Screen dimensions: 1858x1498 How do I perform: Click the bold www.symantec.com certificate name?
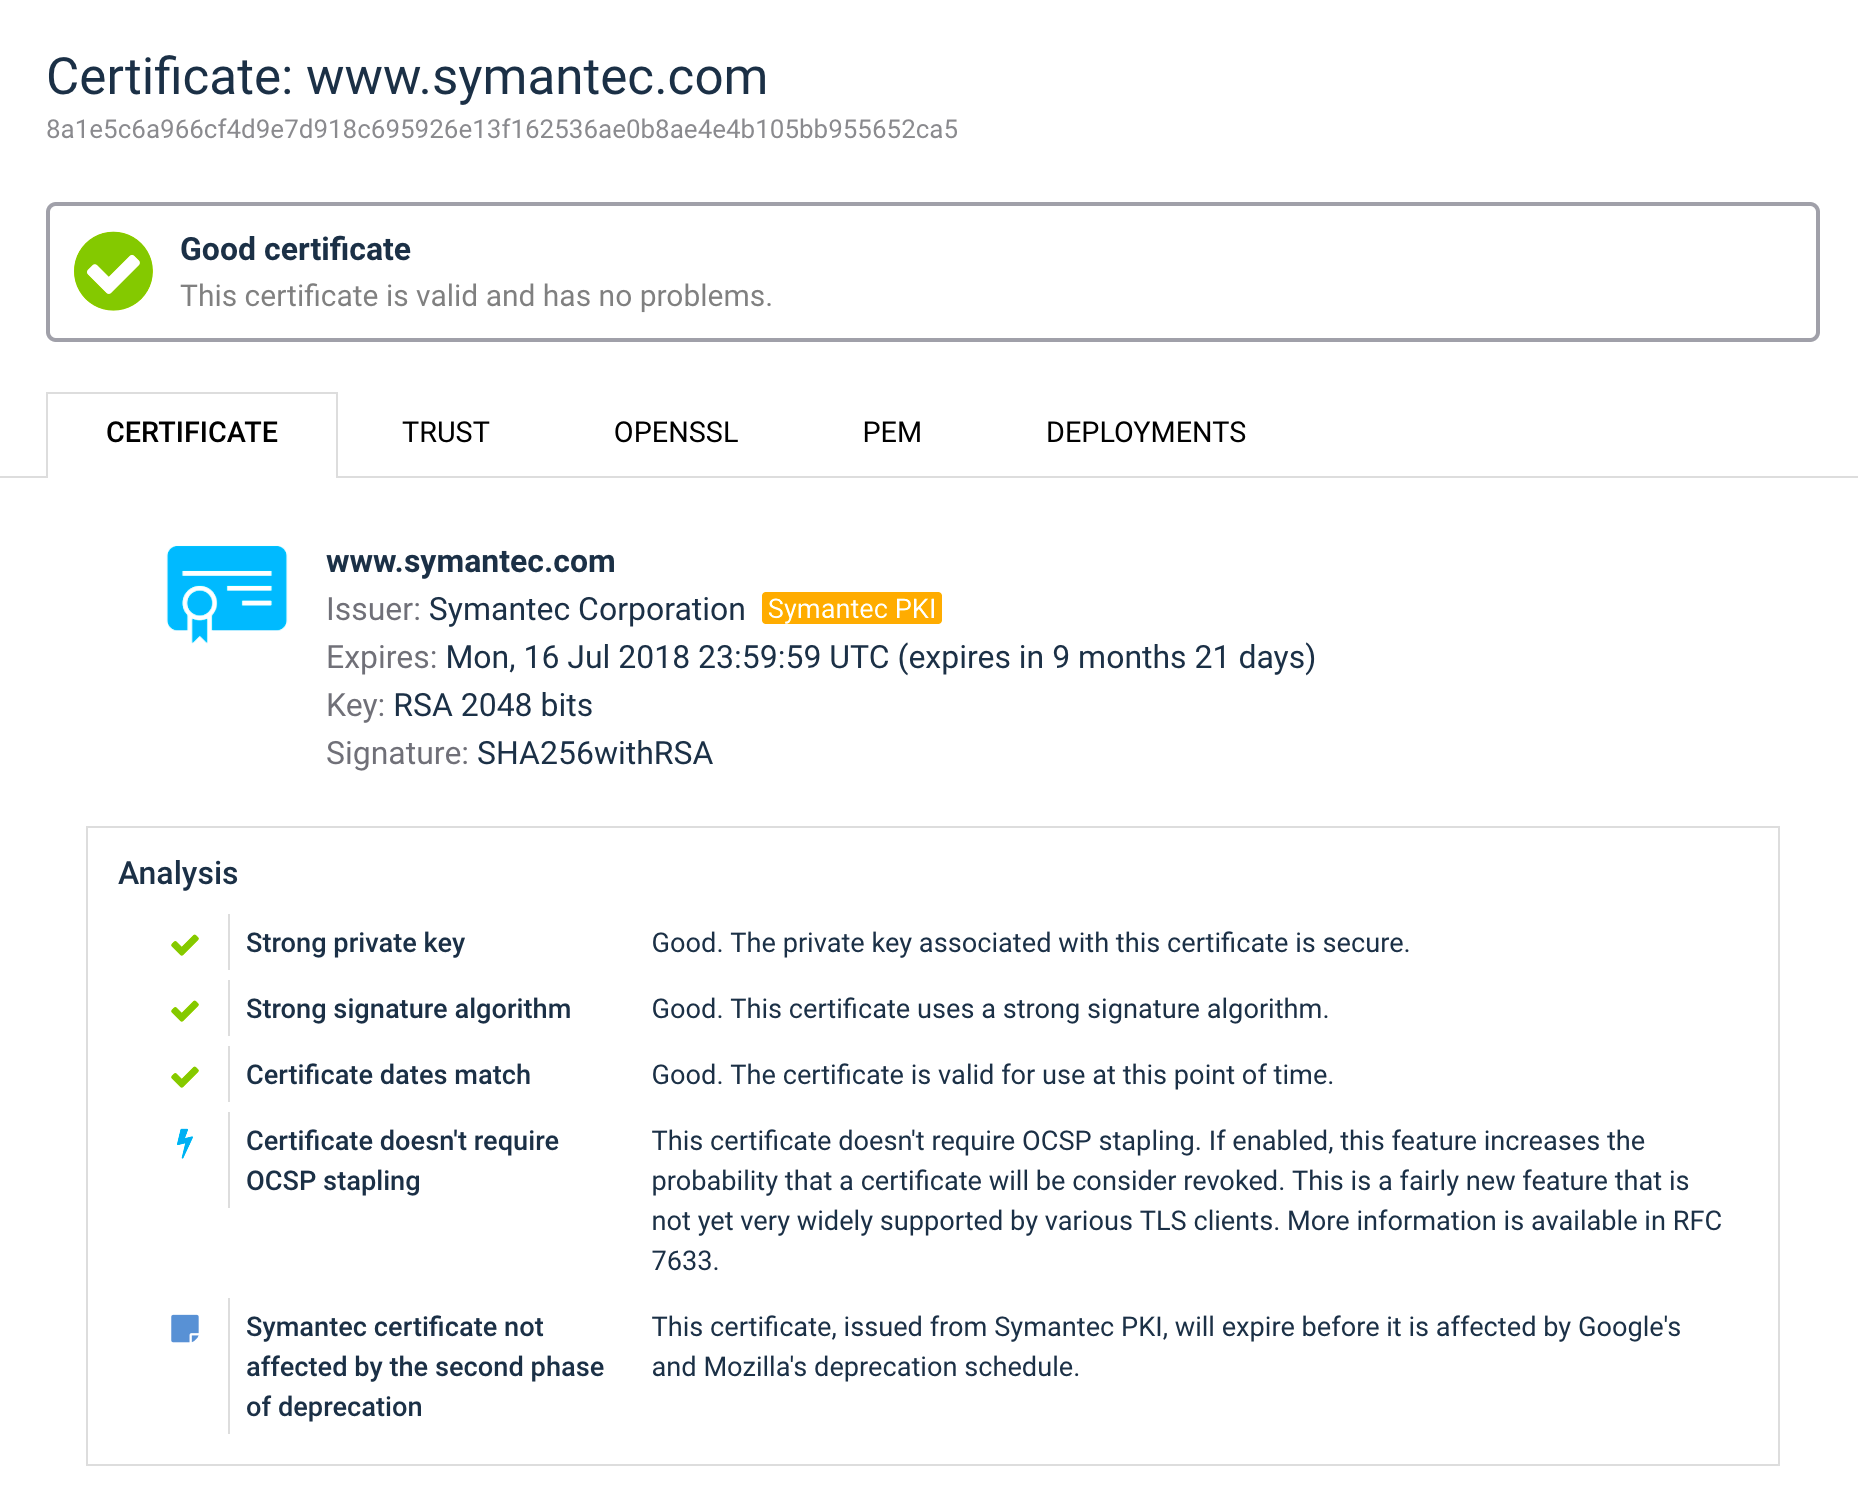click(471, 561)
